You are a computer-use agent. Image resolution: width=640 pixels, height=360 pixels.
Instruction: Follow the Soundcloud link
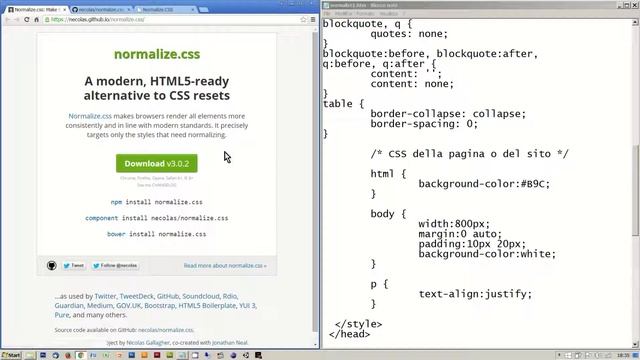click(x=201, y=296)
